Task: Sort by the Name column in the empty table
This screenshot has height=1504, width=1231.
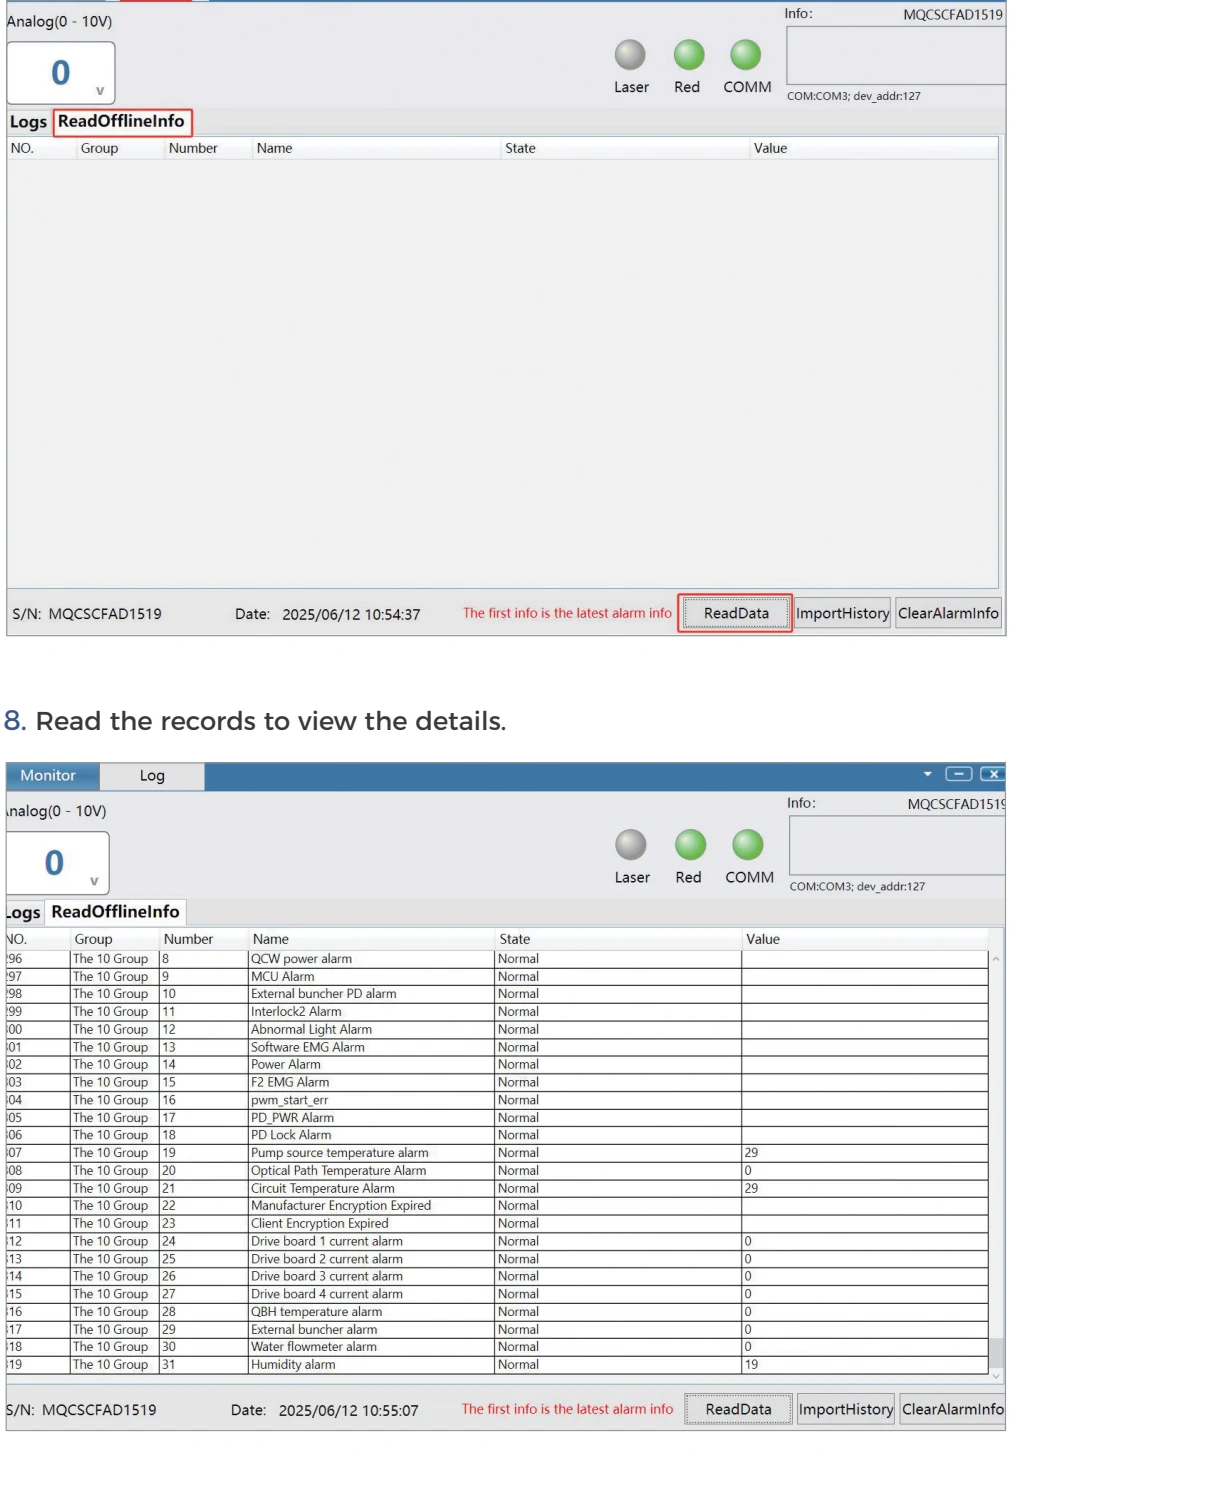Action: coord(375,148)
